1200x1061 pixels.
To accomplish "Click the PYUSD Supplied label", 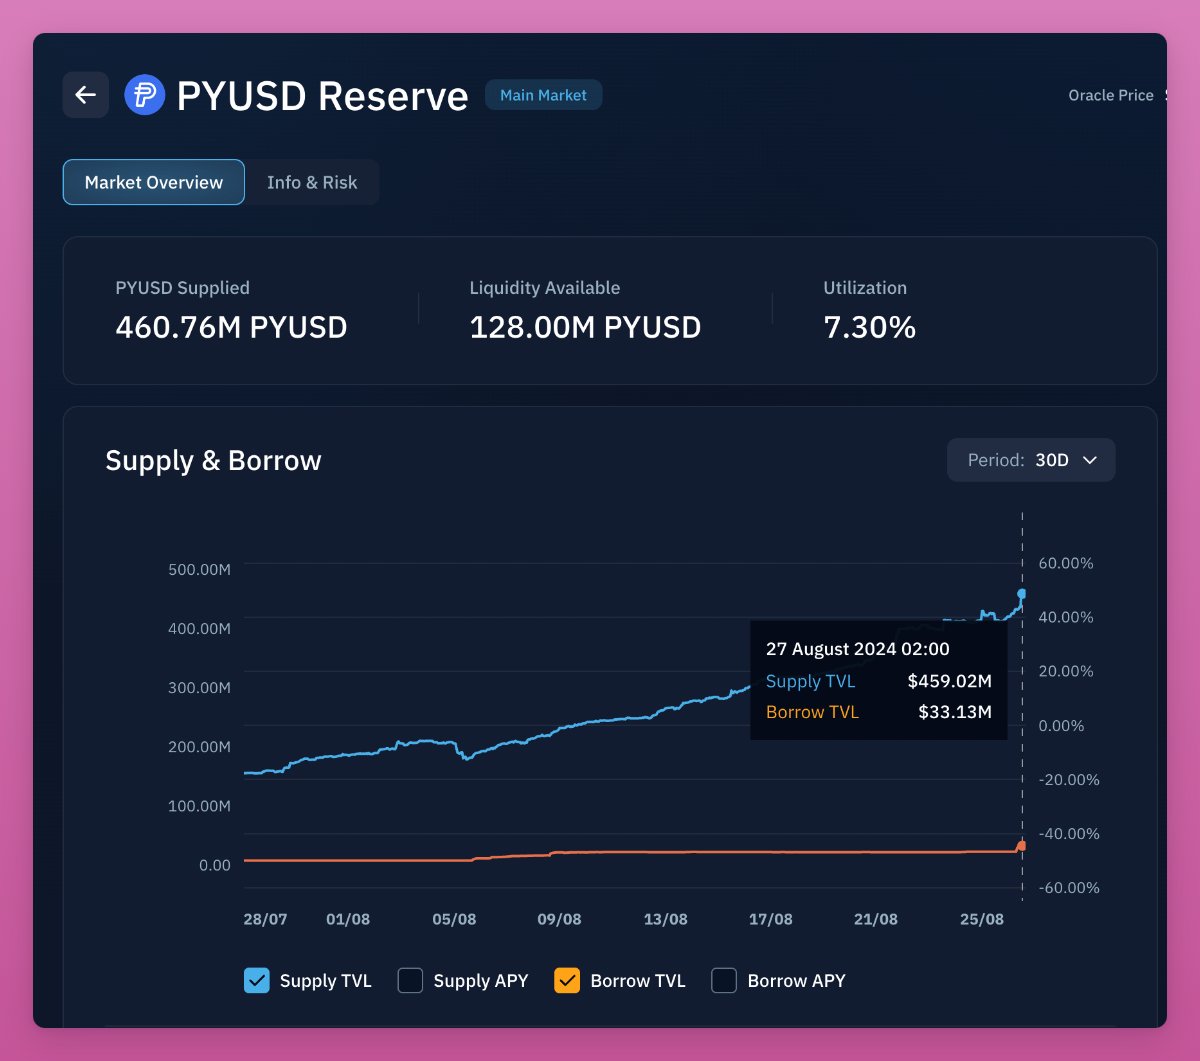I will click(182, 287).
